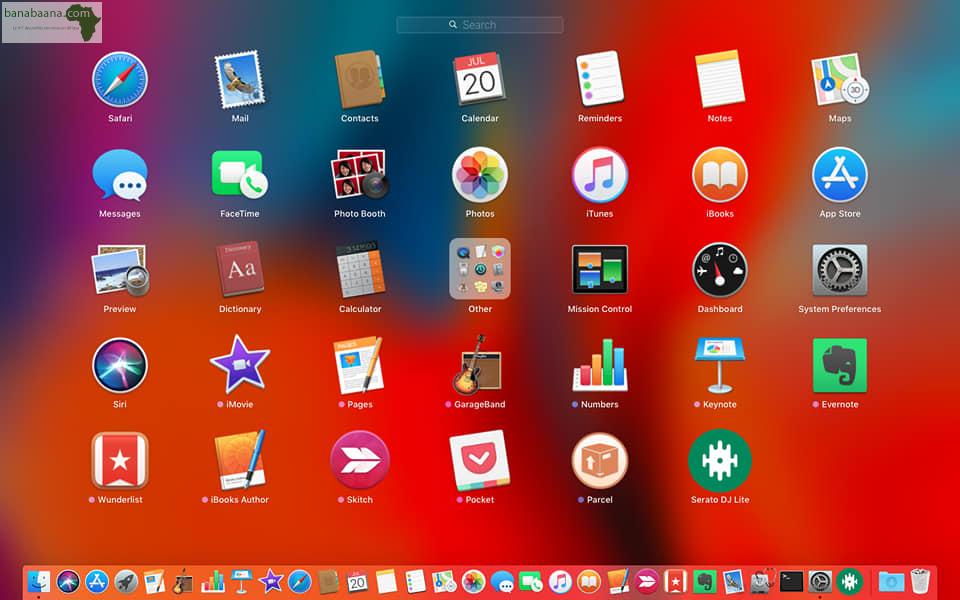Launch Mail from the Launchpad grid

(239, 80)
